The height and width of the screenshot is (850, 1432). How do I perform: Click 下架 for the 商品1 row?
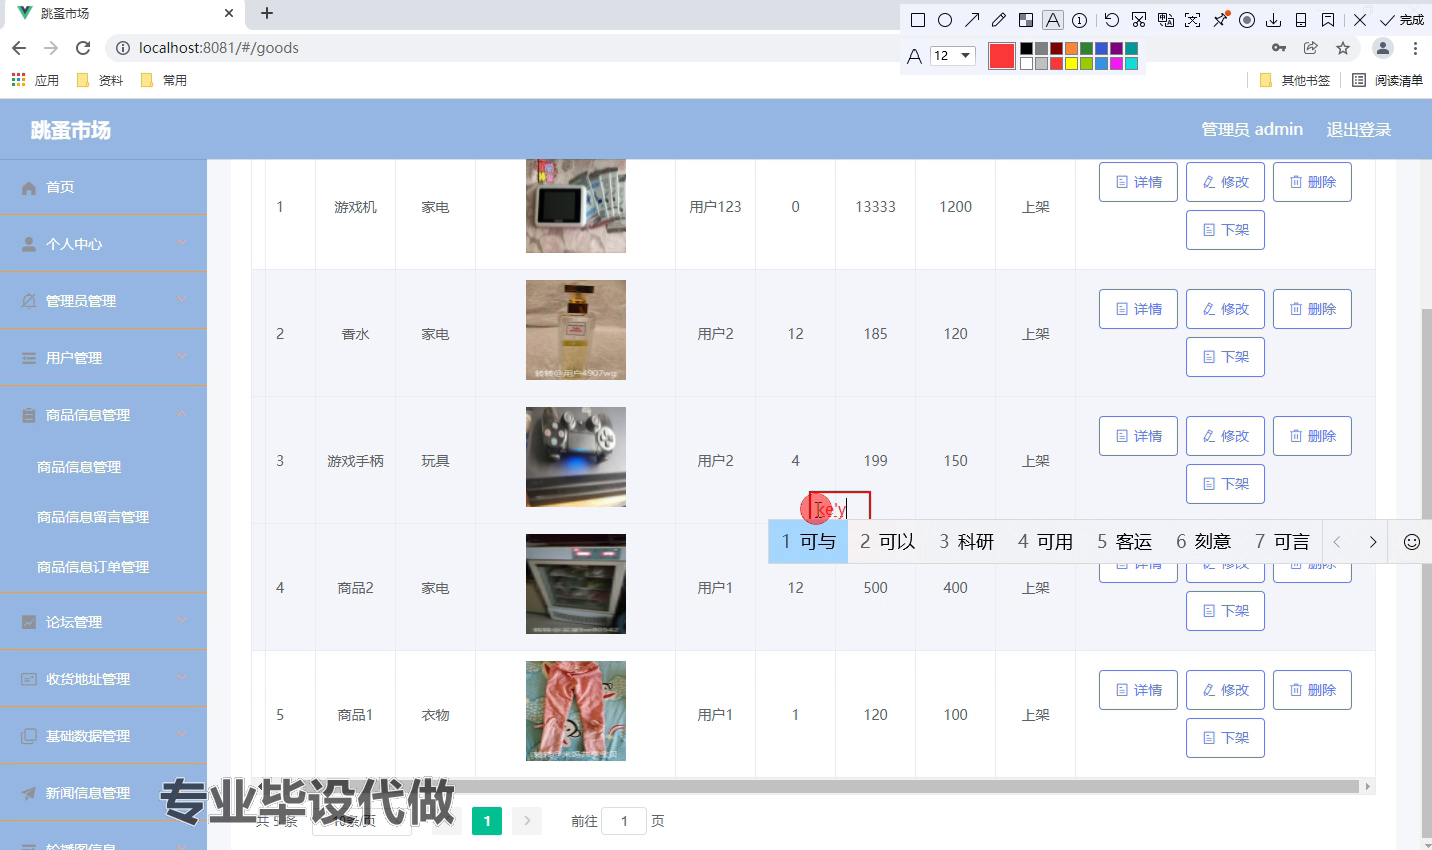pos(1225,738)
